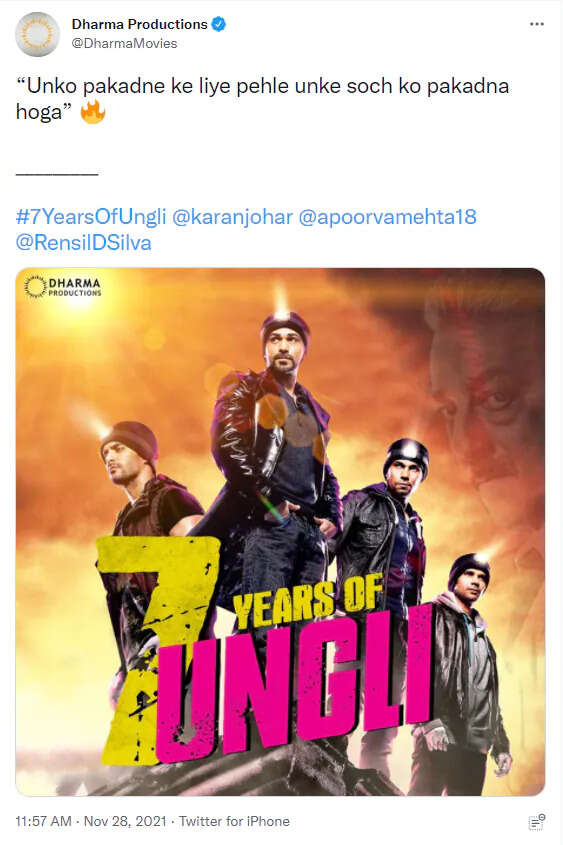Click the document icon at bottom right
The height and width of the screenshot is (845, 563).
click(537, 822)
